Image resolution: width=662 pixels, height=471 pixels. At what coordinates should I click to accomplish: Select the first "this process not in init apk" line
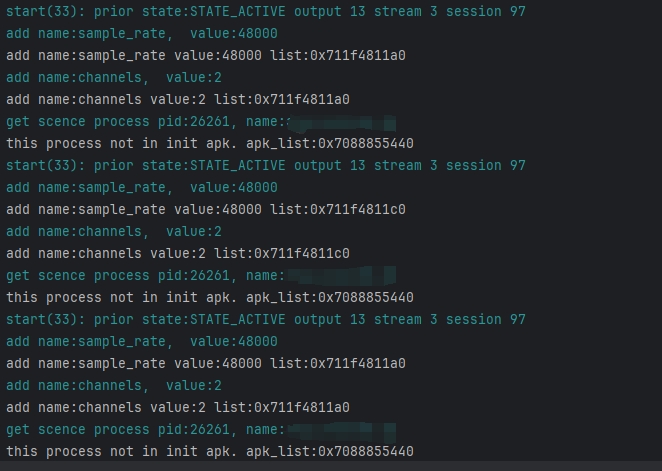pos(209,143)
